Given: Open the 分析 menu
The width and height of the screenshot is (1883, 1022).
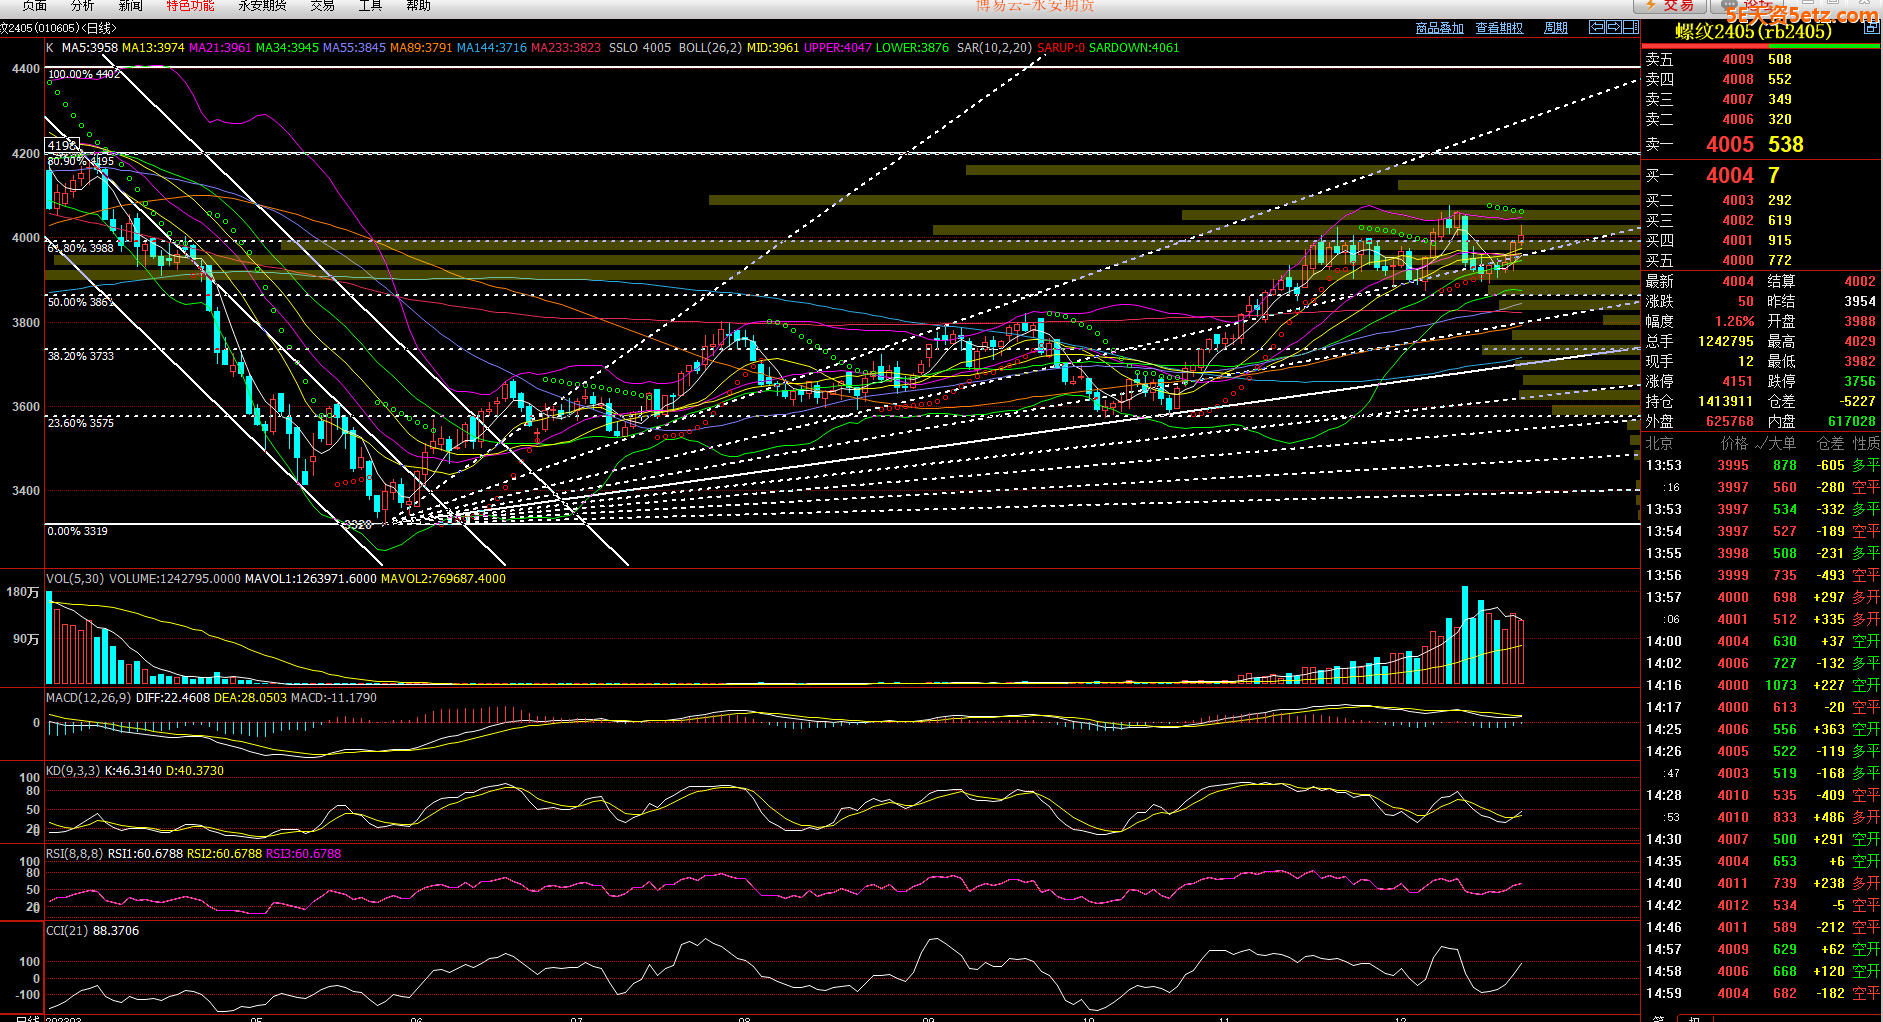Looking at the screenshot, I should [x=82, y=6].
